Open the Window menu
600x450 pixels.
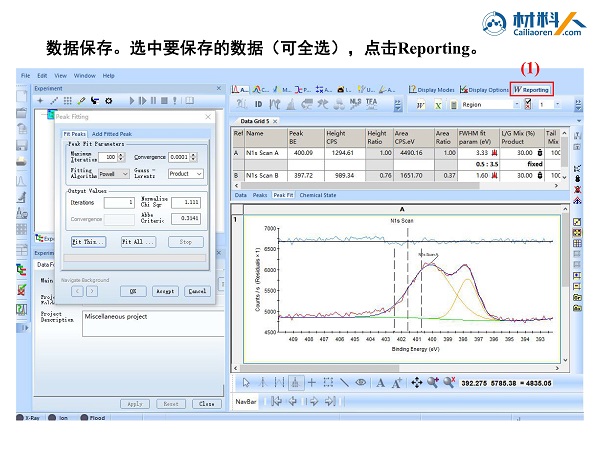pos(85,75)
